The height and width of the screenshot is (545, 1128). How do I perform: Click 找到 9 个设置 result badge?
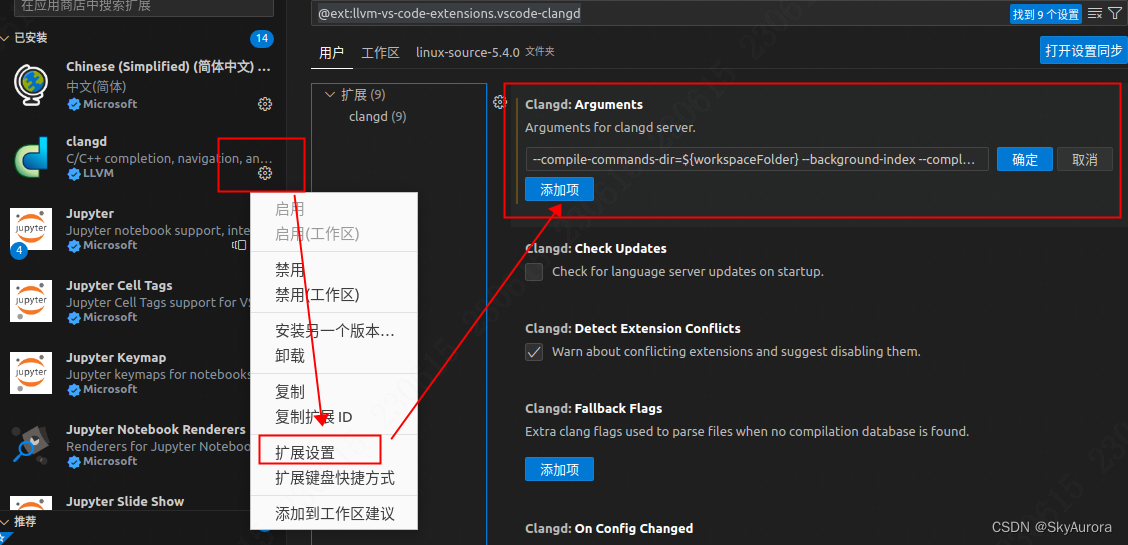click(1046, 14)
